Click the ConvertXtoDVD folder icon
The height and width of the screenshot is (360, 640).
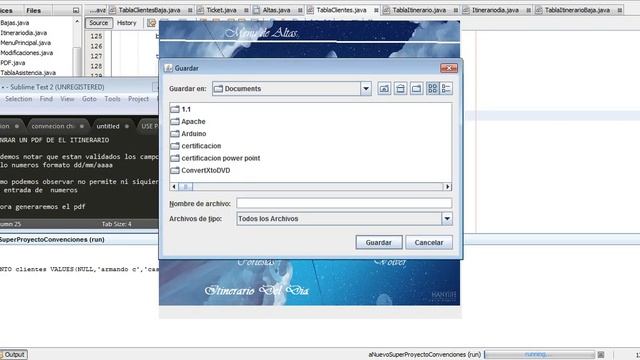coord(175,171)
